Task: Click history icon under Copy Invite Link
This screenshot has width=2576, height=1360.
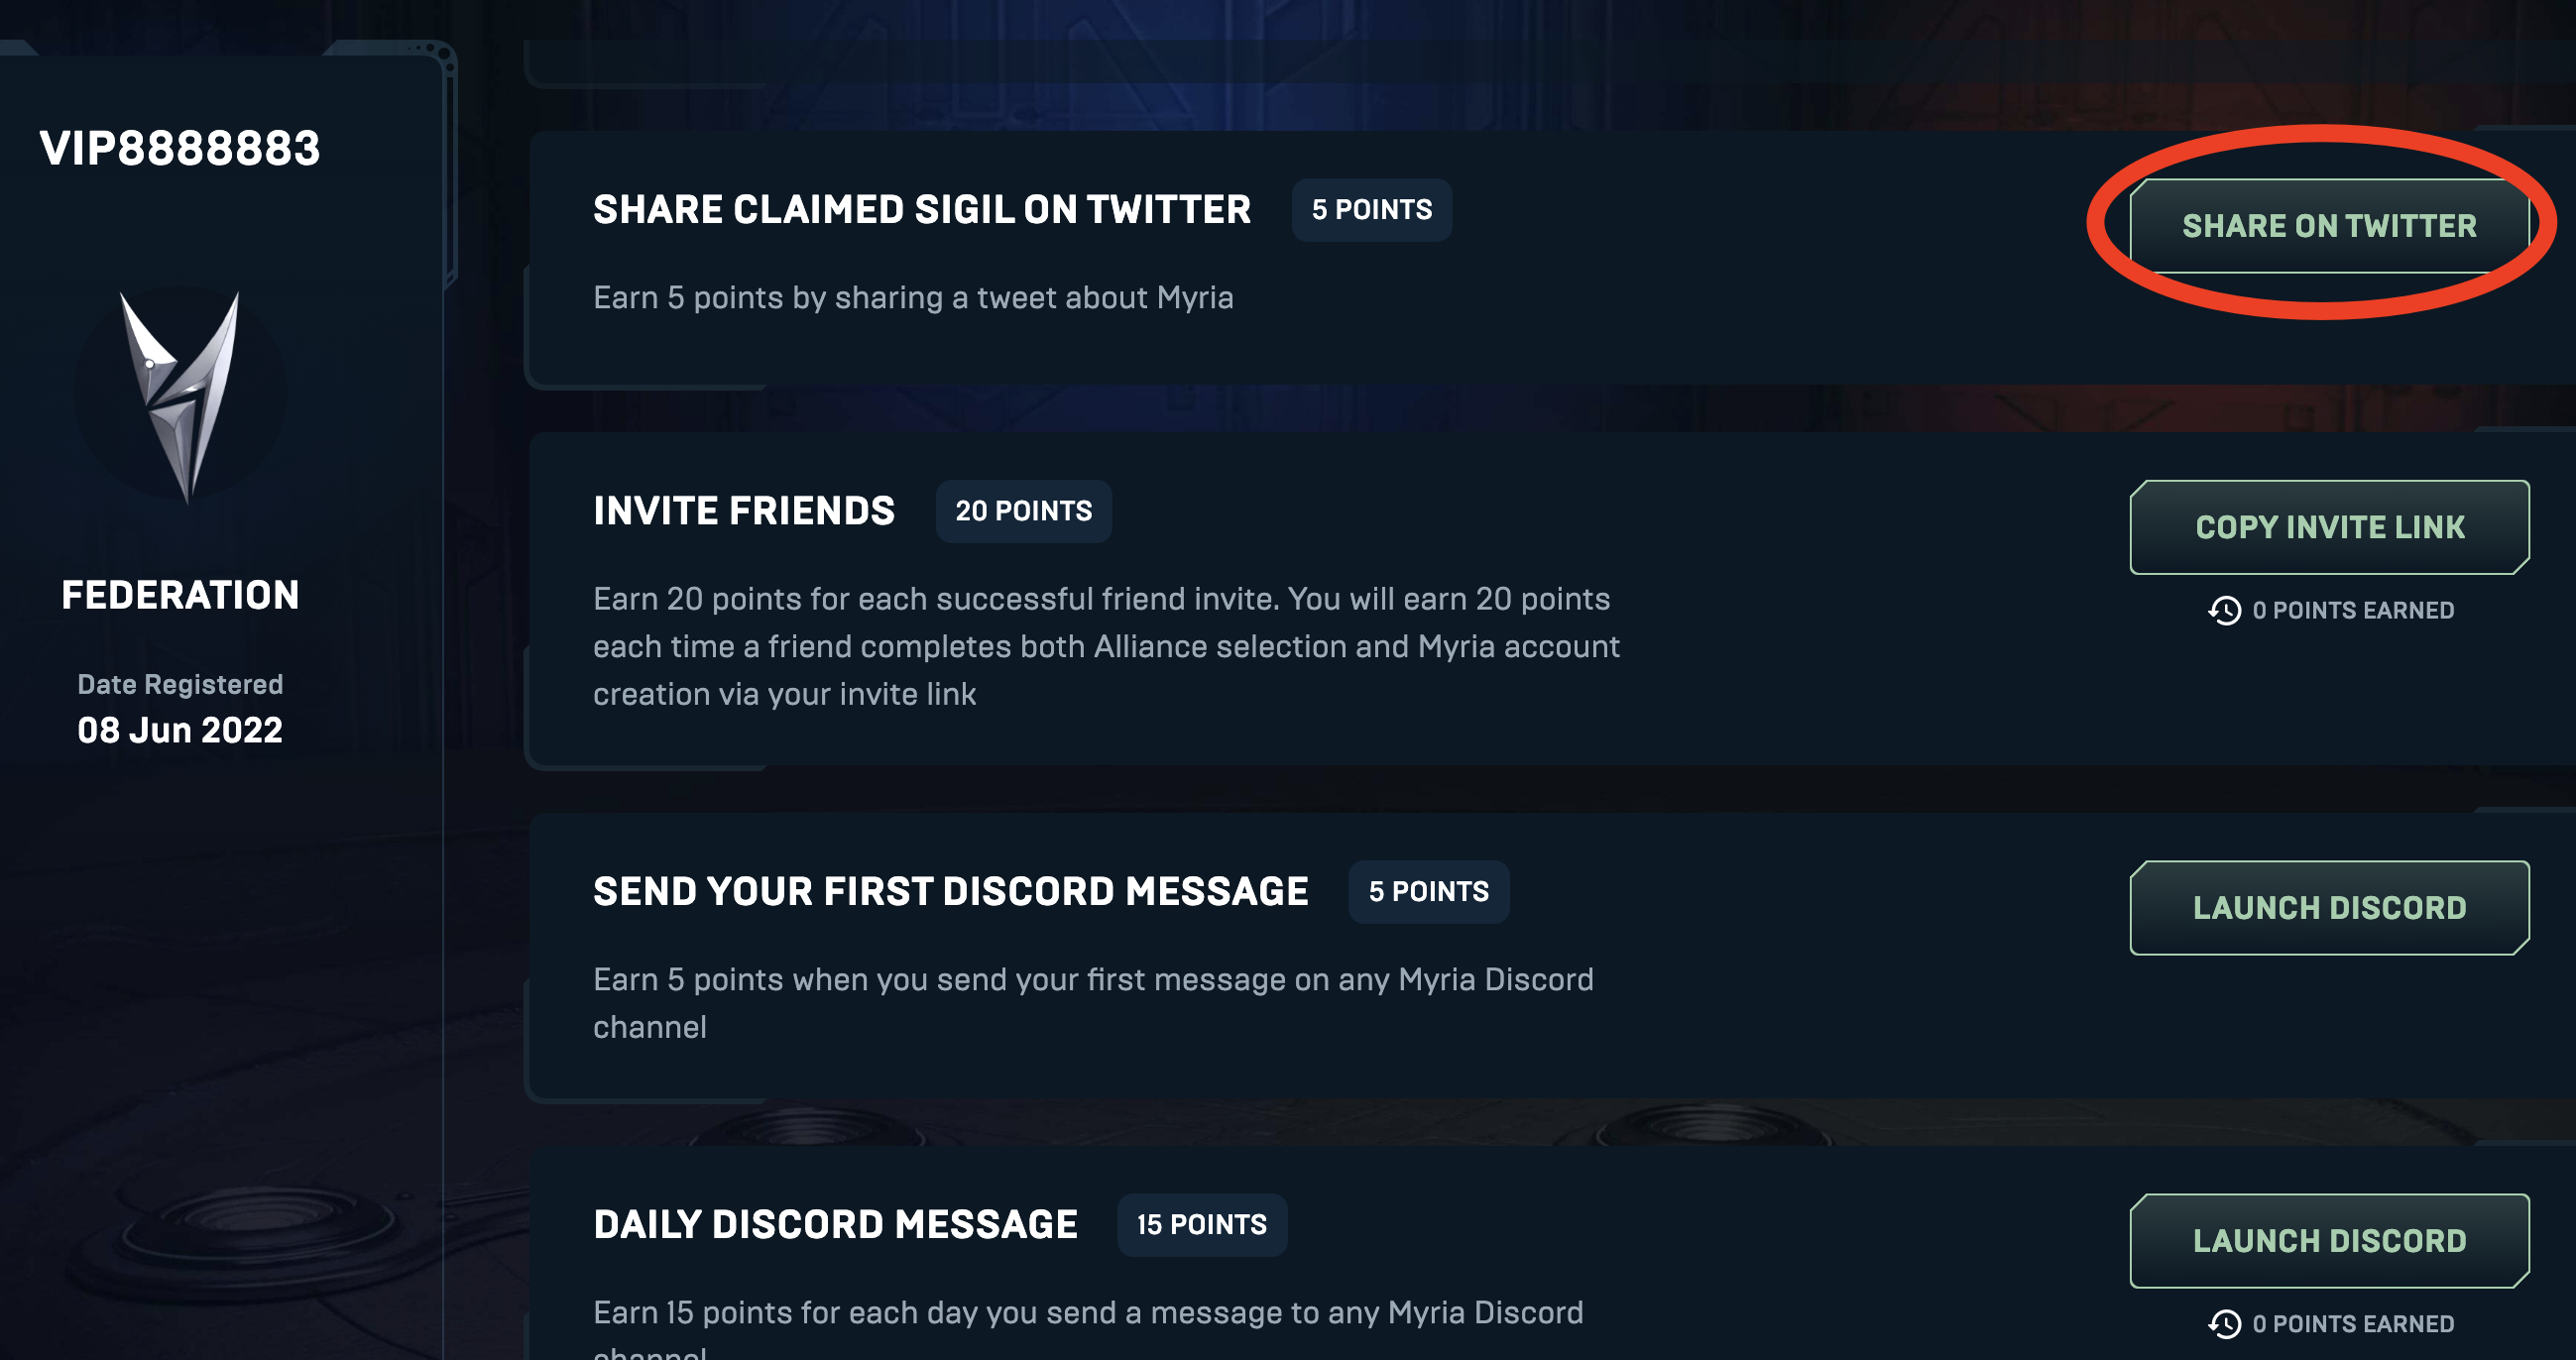Action: tap(2224, 611)
